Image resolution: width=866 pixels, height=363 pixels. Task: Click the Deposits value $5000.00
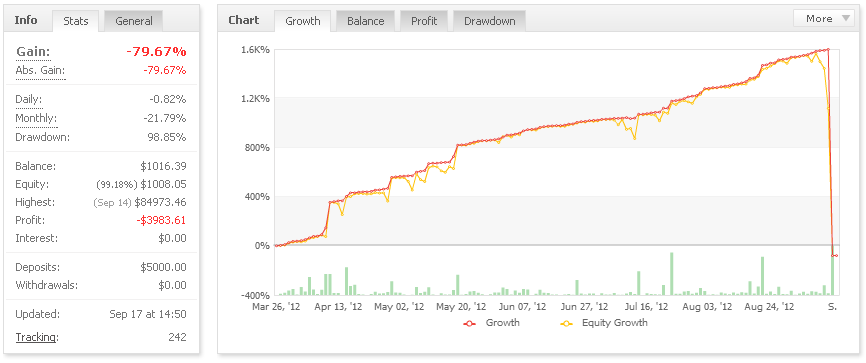[x=163, y=268]
